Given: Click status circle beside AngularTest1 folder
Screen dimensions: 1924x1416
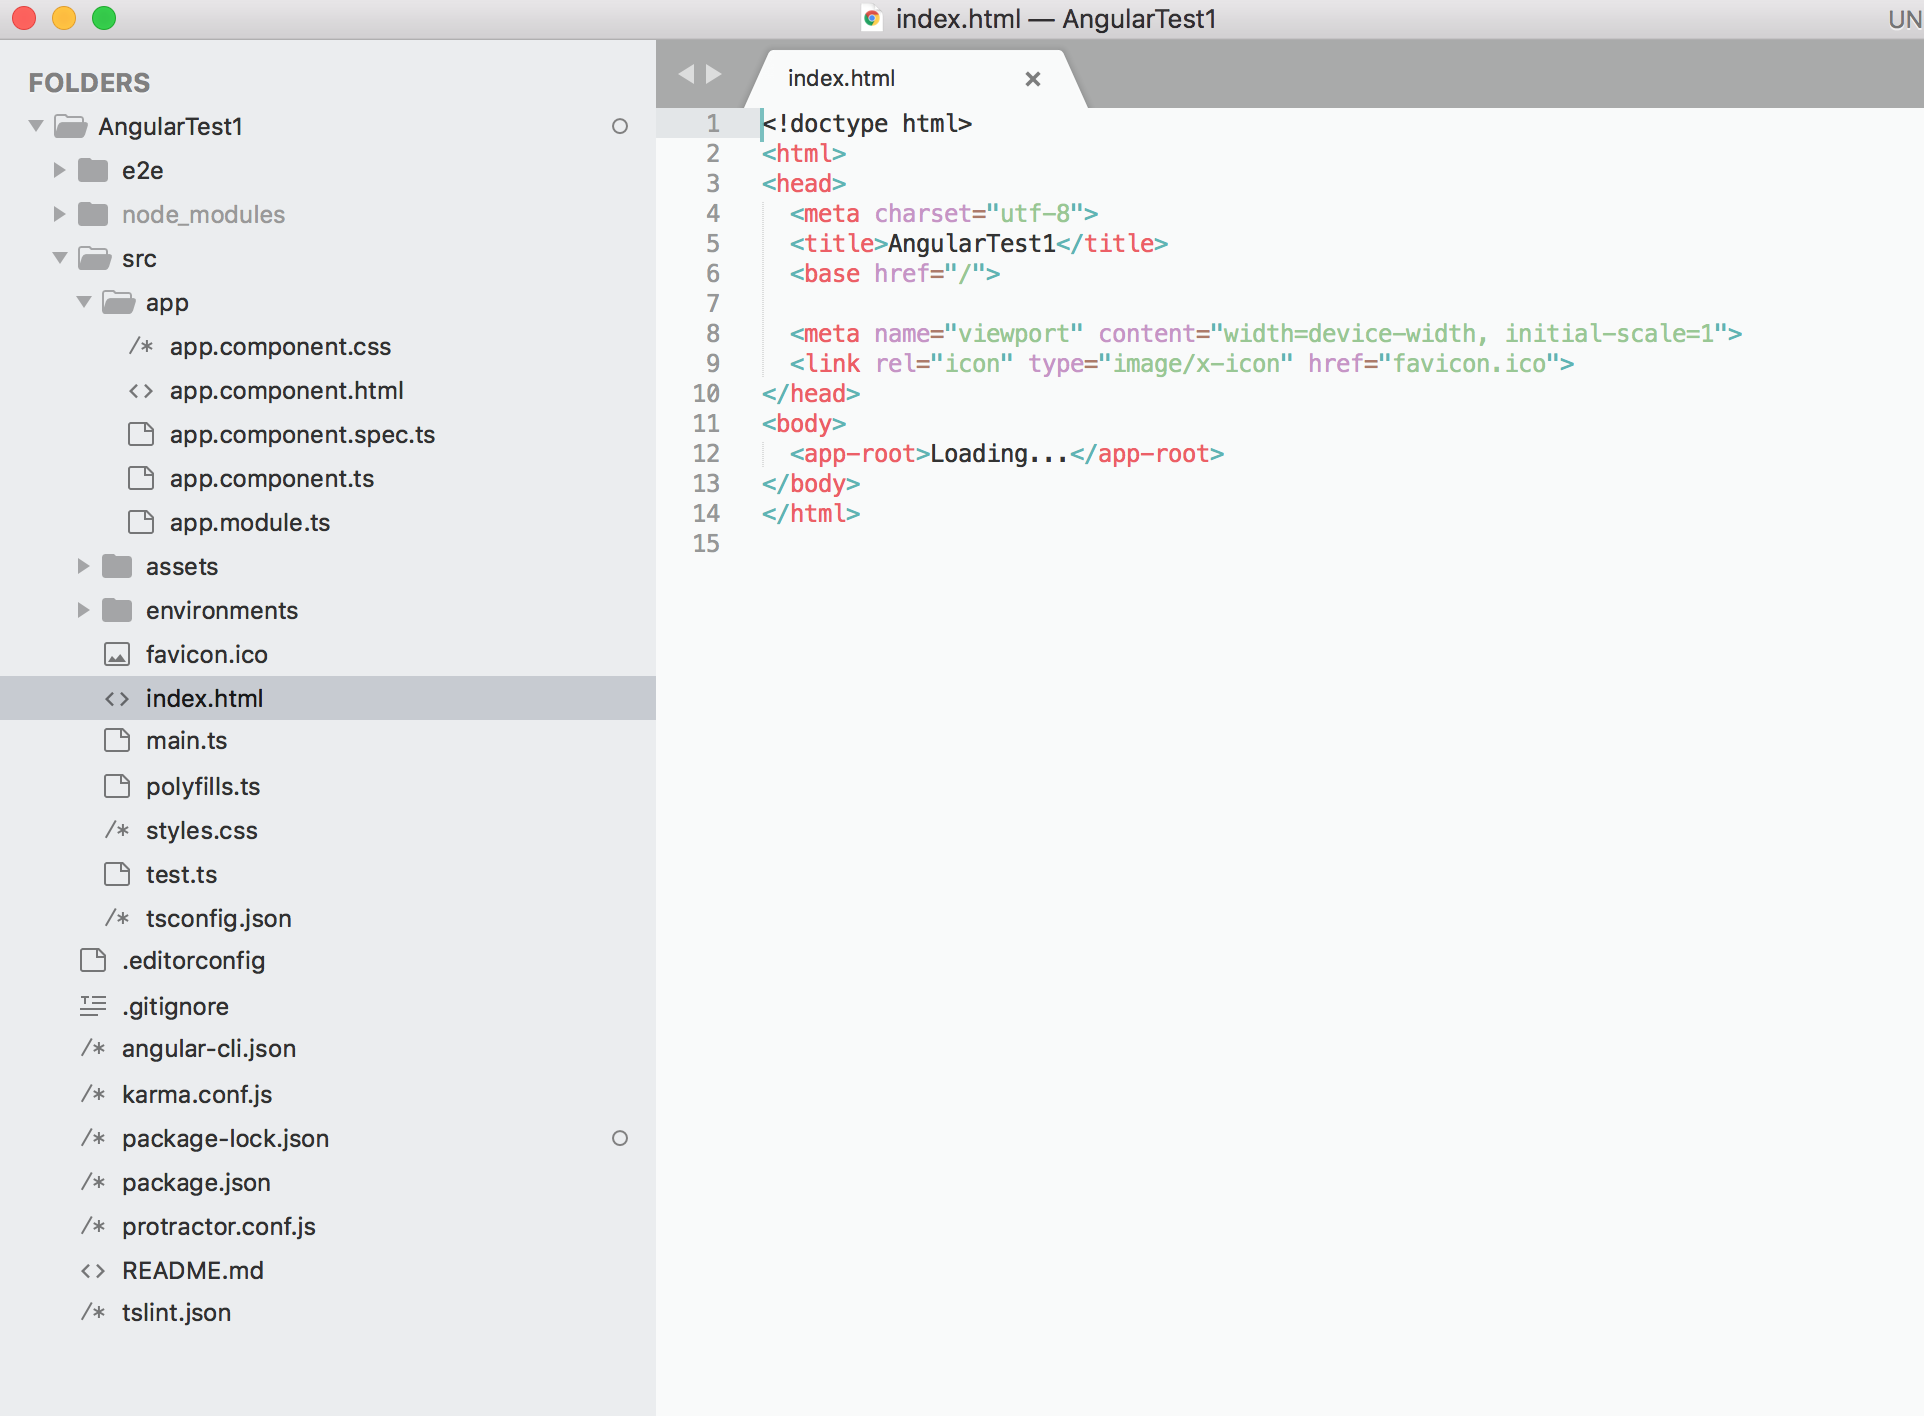Looking at the screenshot, I should 620,127.
